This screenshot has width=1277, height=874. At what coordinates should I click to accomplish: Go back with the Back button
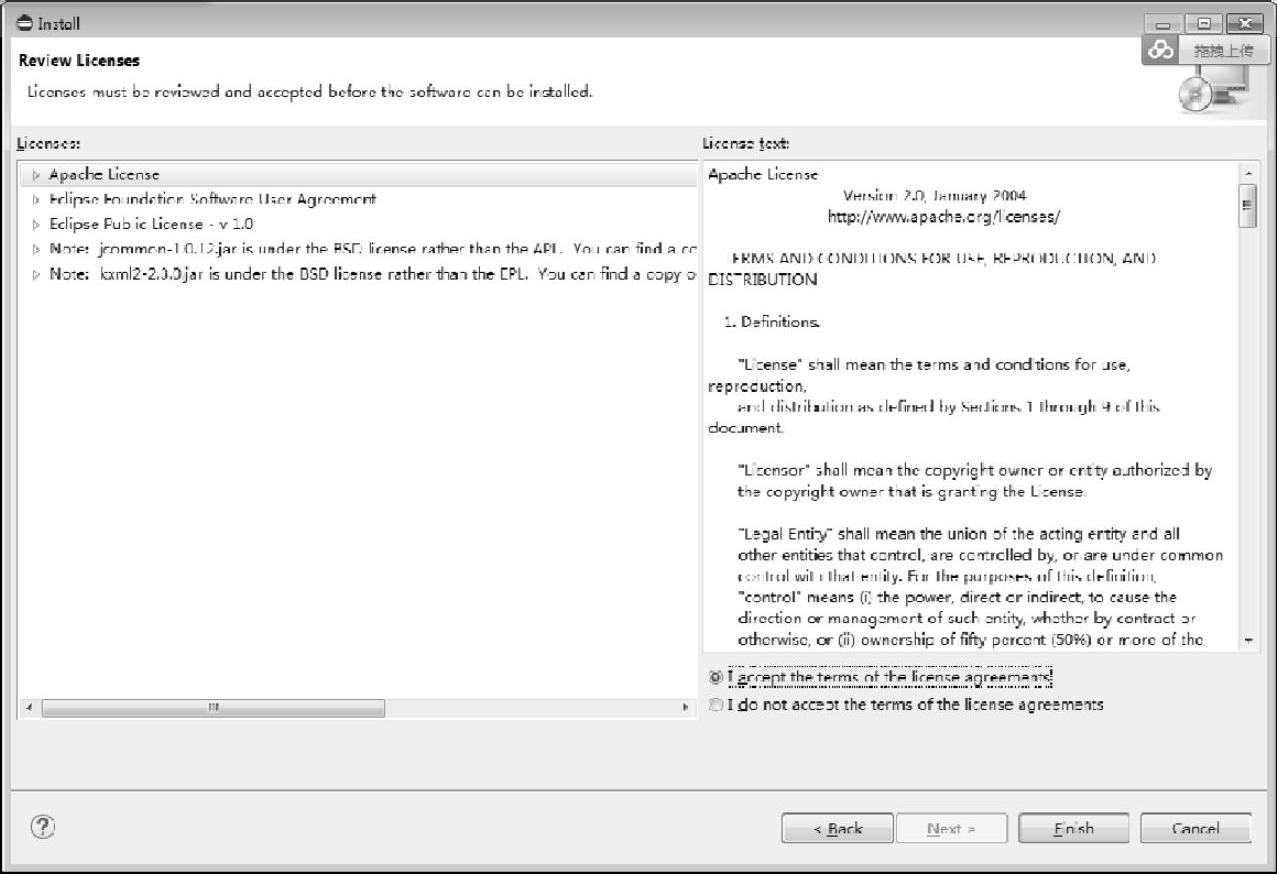tap(837, 828)
